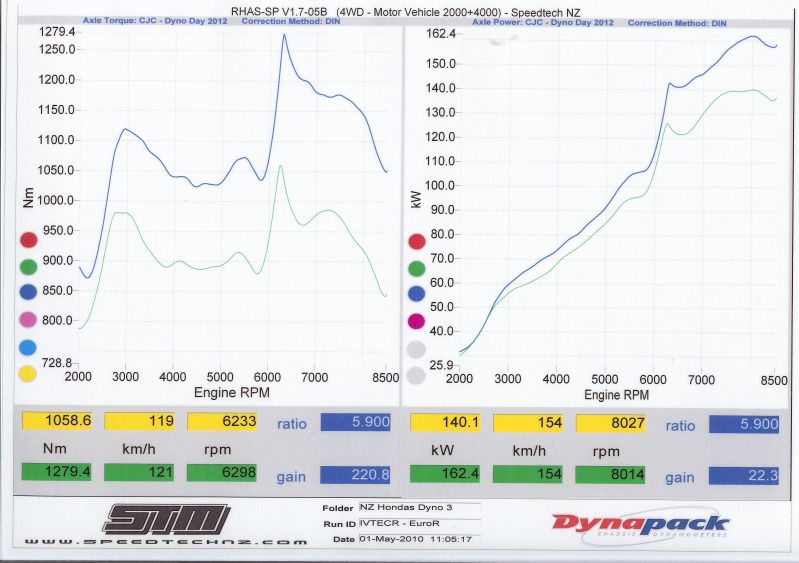The width and height of the screenshot is (799, 563).
Task: Toggle green run circle on power graph
Action: point(418,268)
